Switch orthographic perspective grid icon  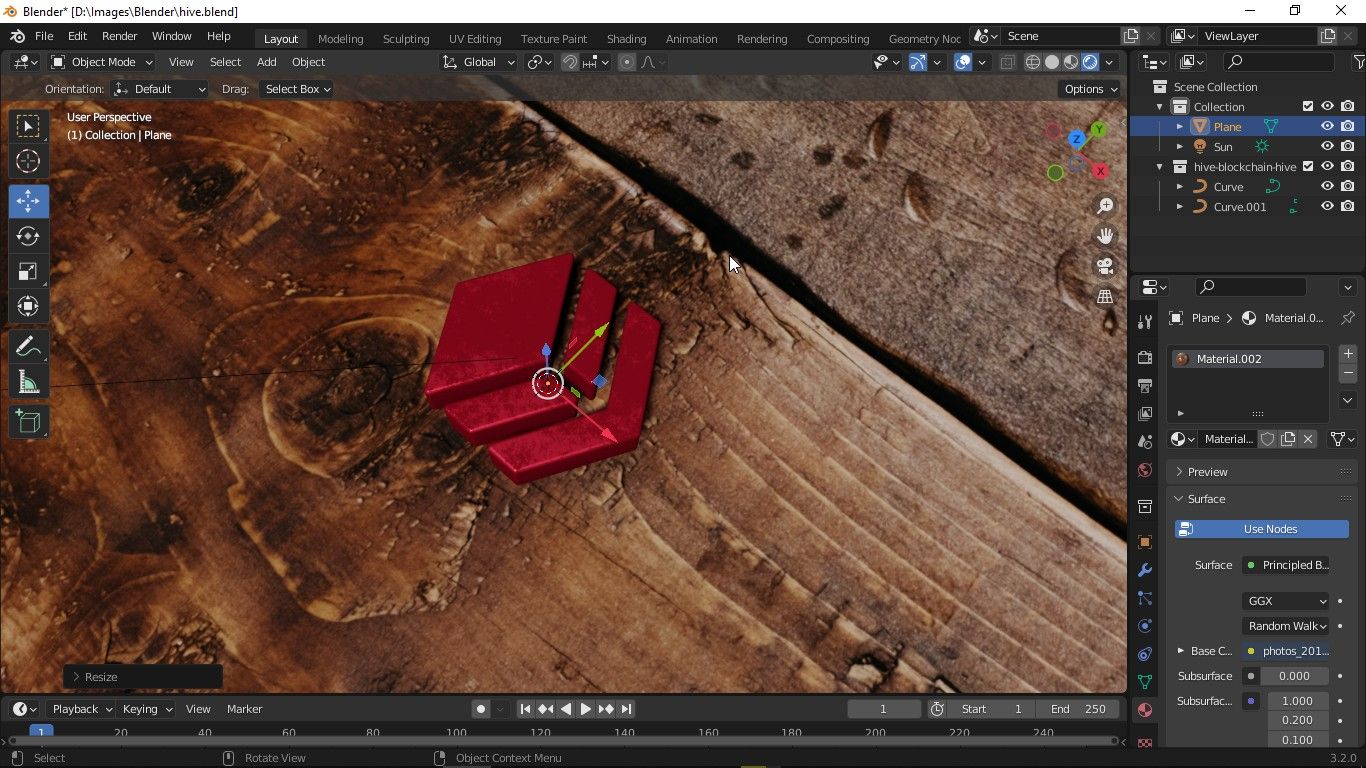click(x=1105, y=296)
